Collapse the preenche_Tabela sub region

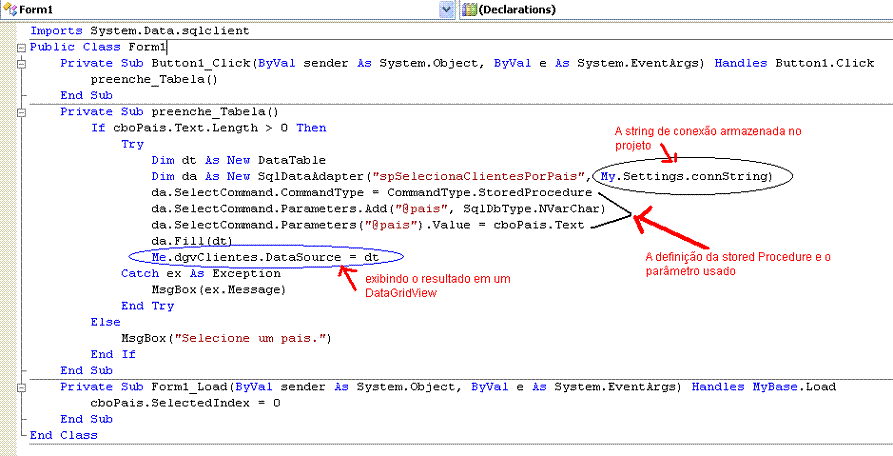pos(22,112)
